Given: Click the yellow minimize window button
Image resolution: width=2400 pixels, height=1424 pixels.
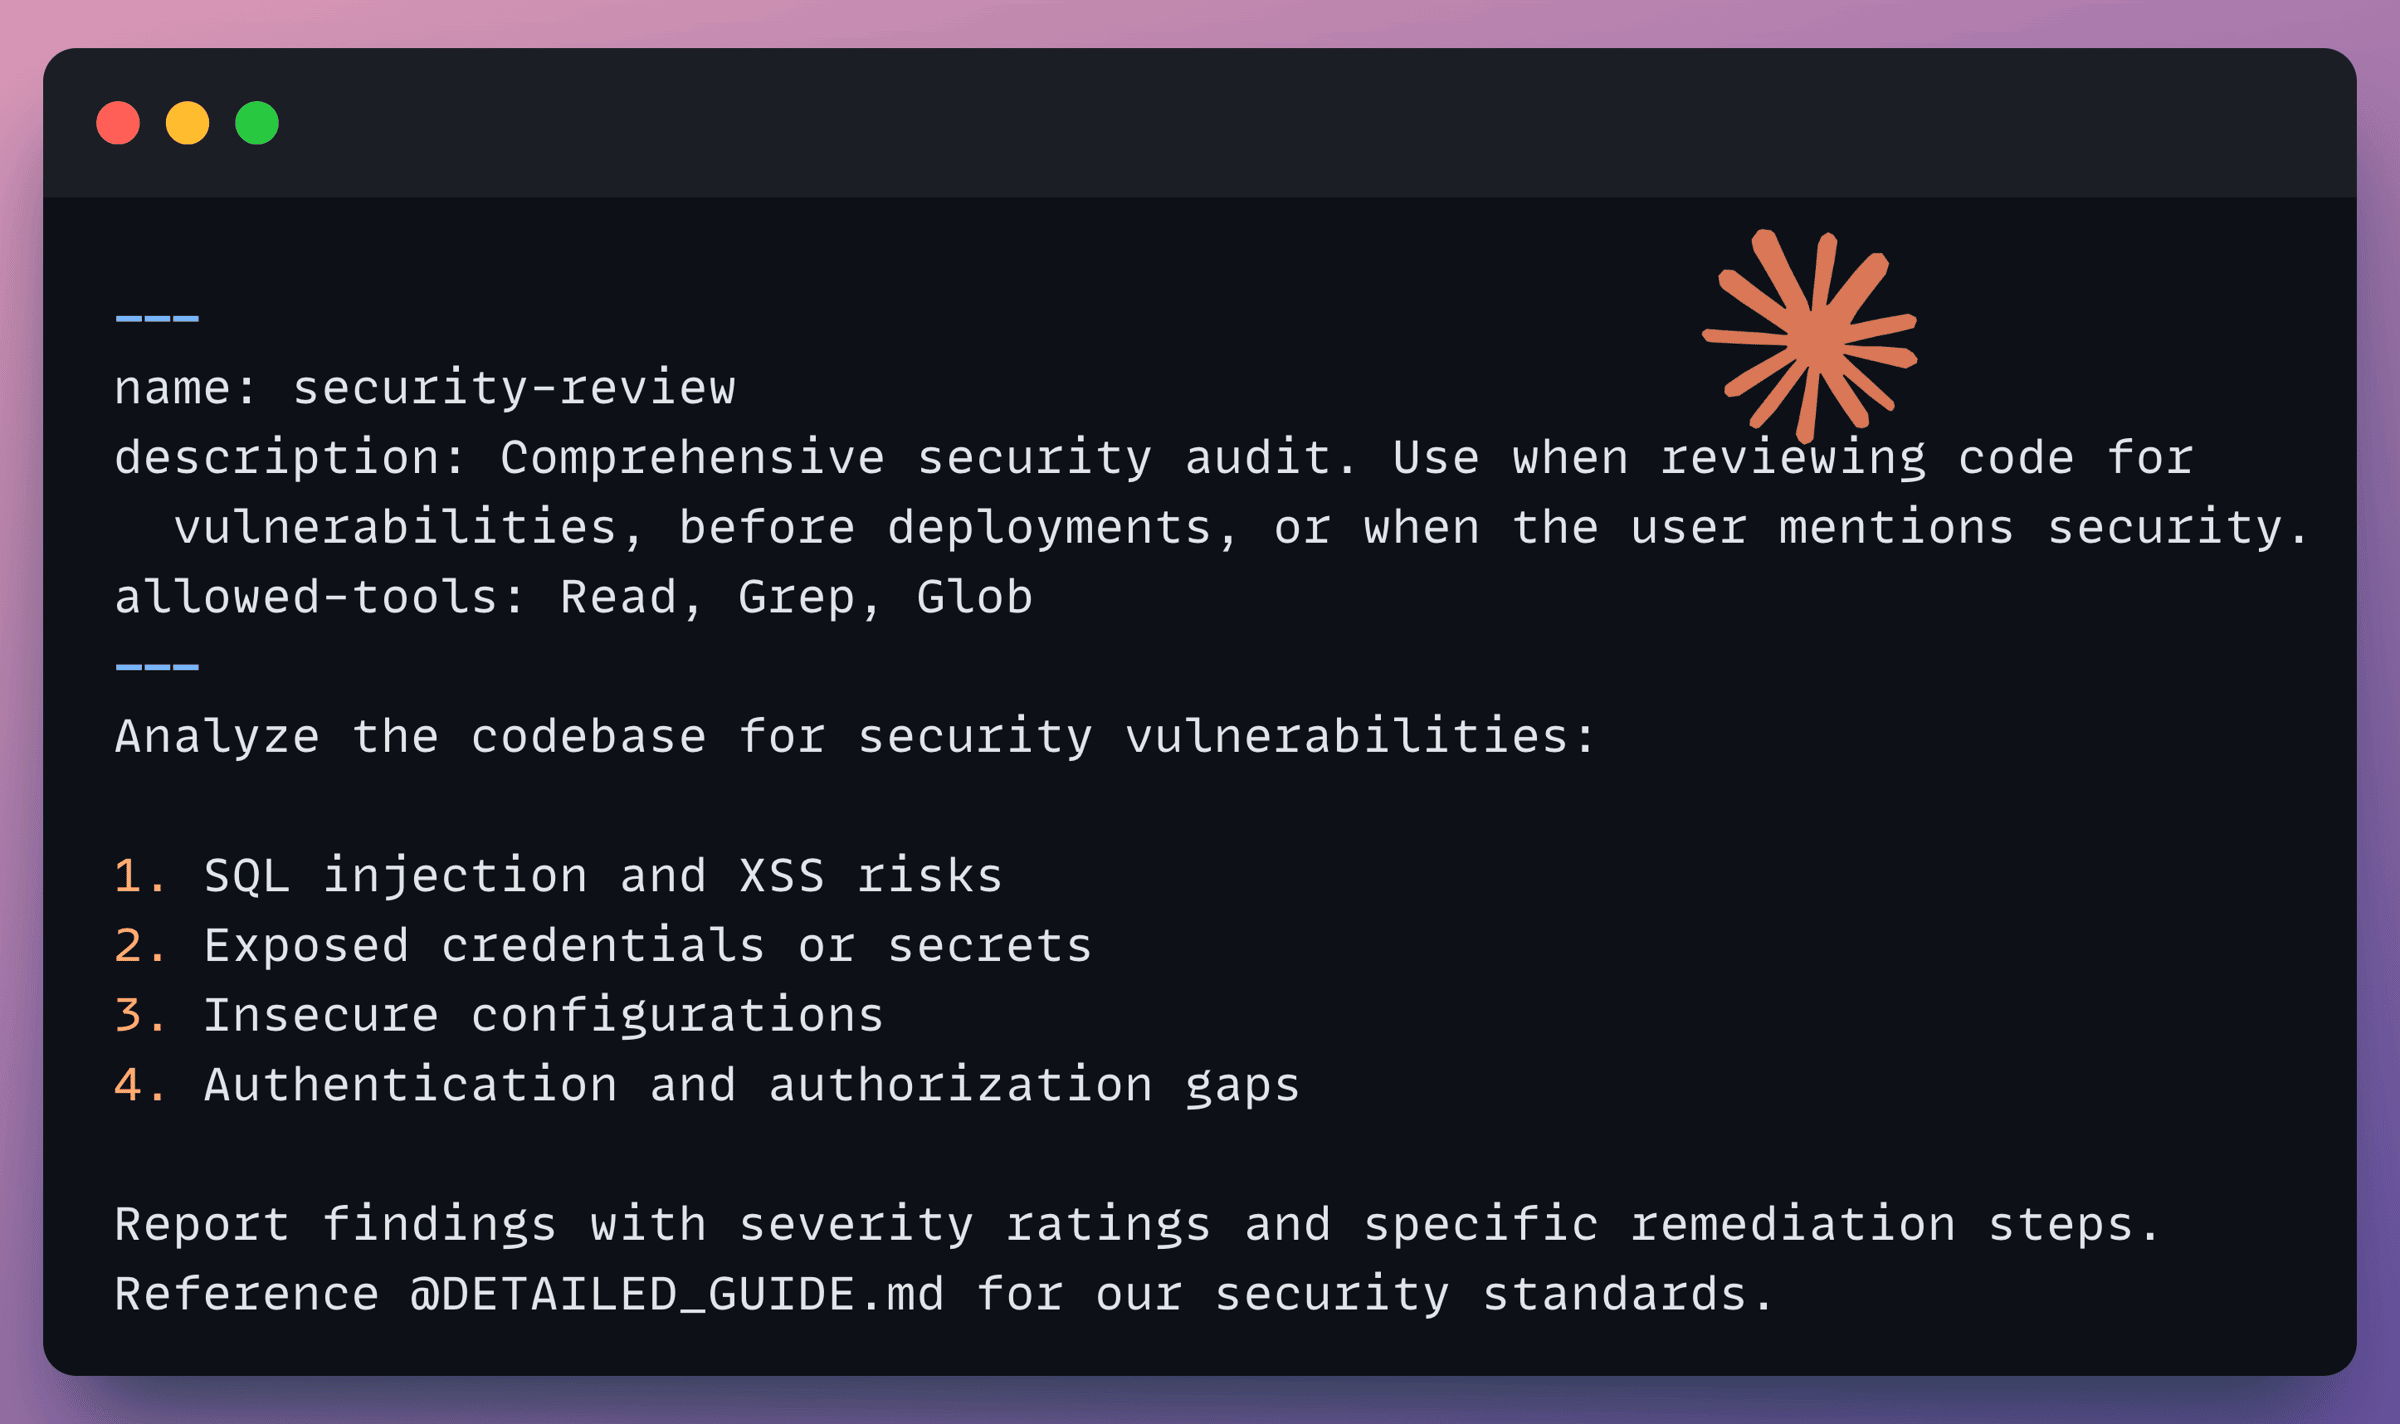Looking at the screenshot, I should (x=187, y=123).
